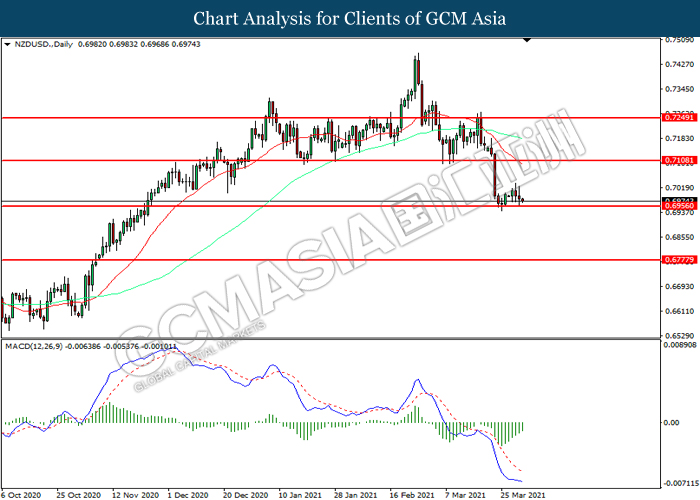Viewport: 700px width, 500px height.
Task: Click the 16 Feb 2021 date label
Action: pyautogui.click(x=412, y=495)
